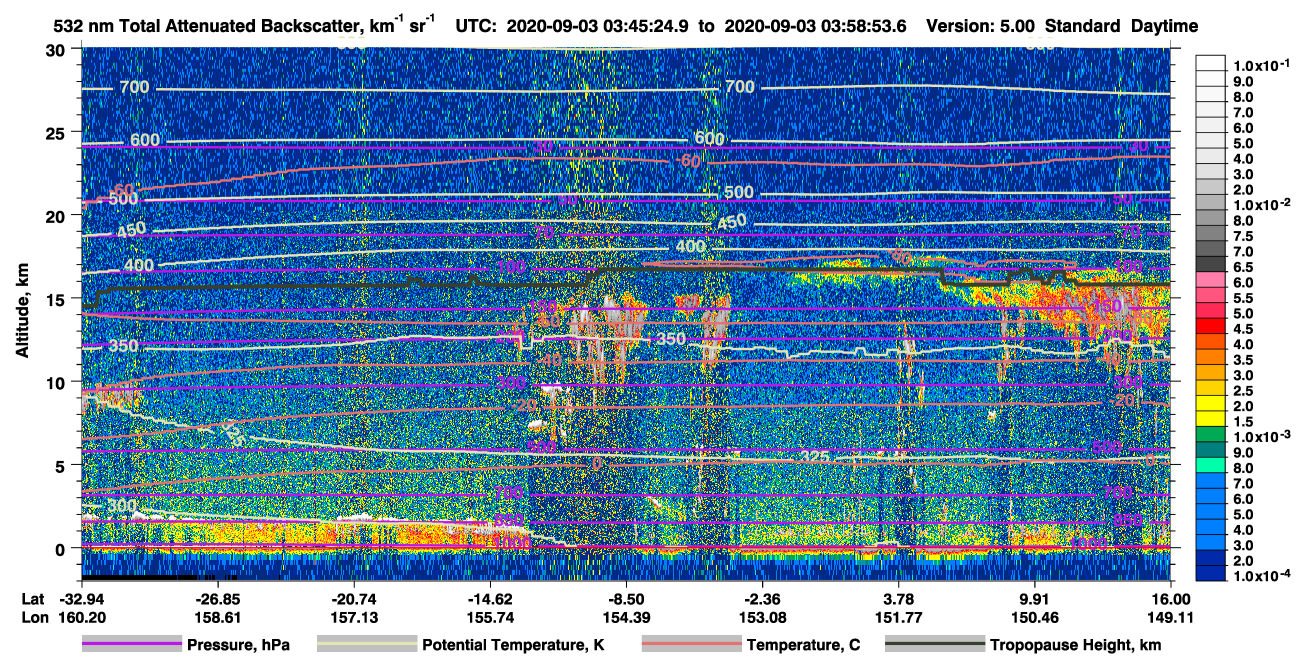1300x667 pixels.
Task: Click the 325 potential temperature contour label
Action: pyautogui.click(x=815, y=457)
